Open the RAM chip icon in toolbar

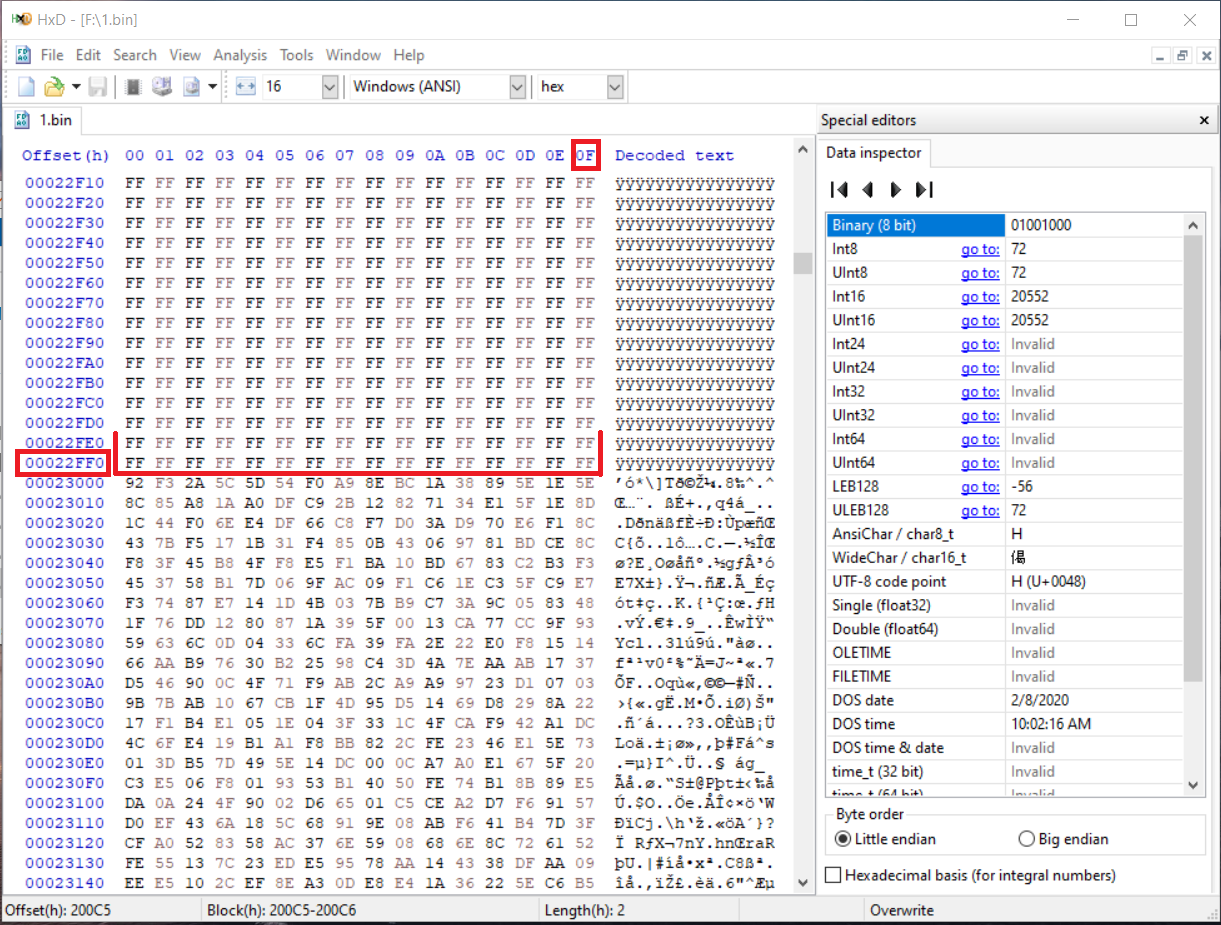pyautogui.click(x=133, y=87)
